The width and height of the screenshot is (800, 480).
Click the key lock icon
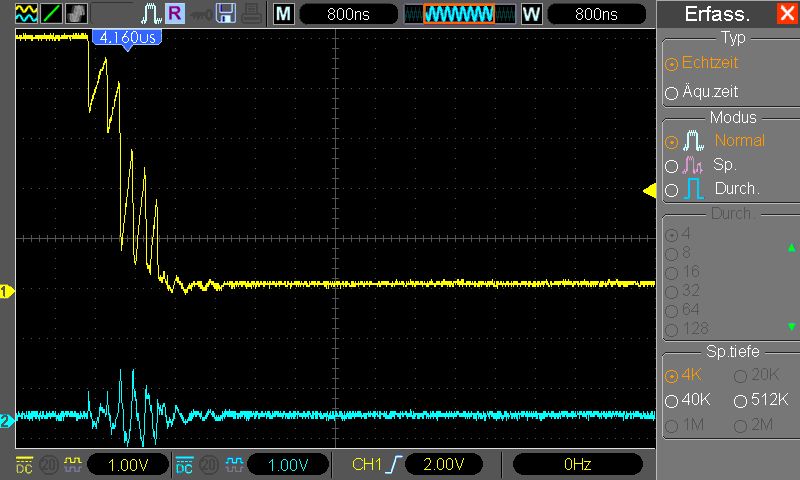(201, 15)
